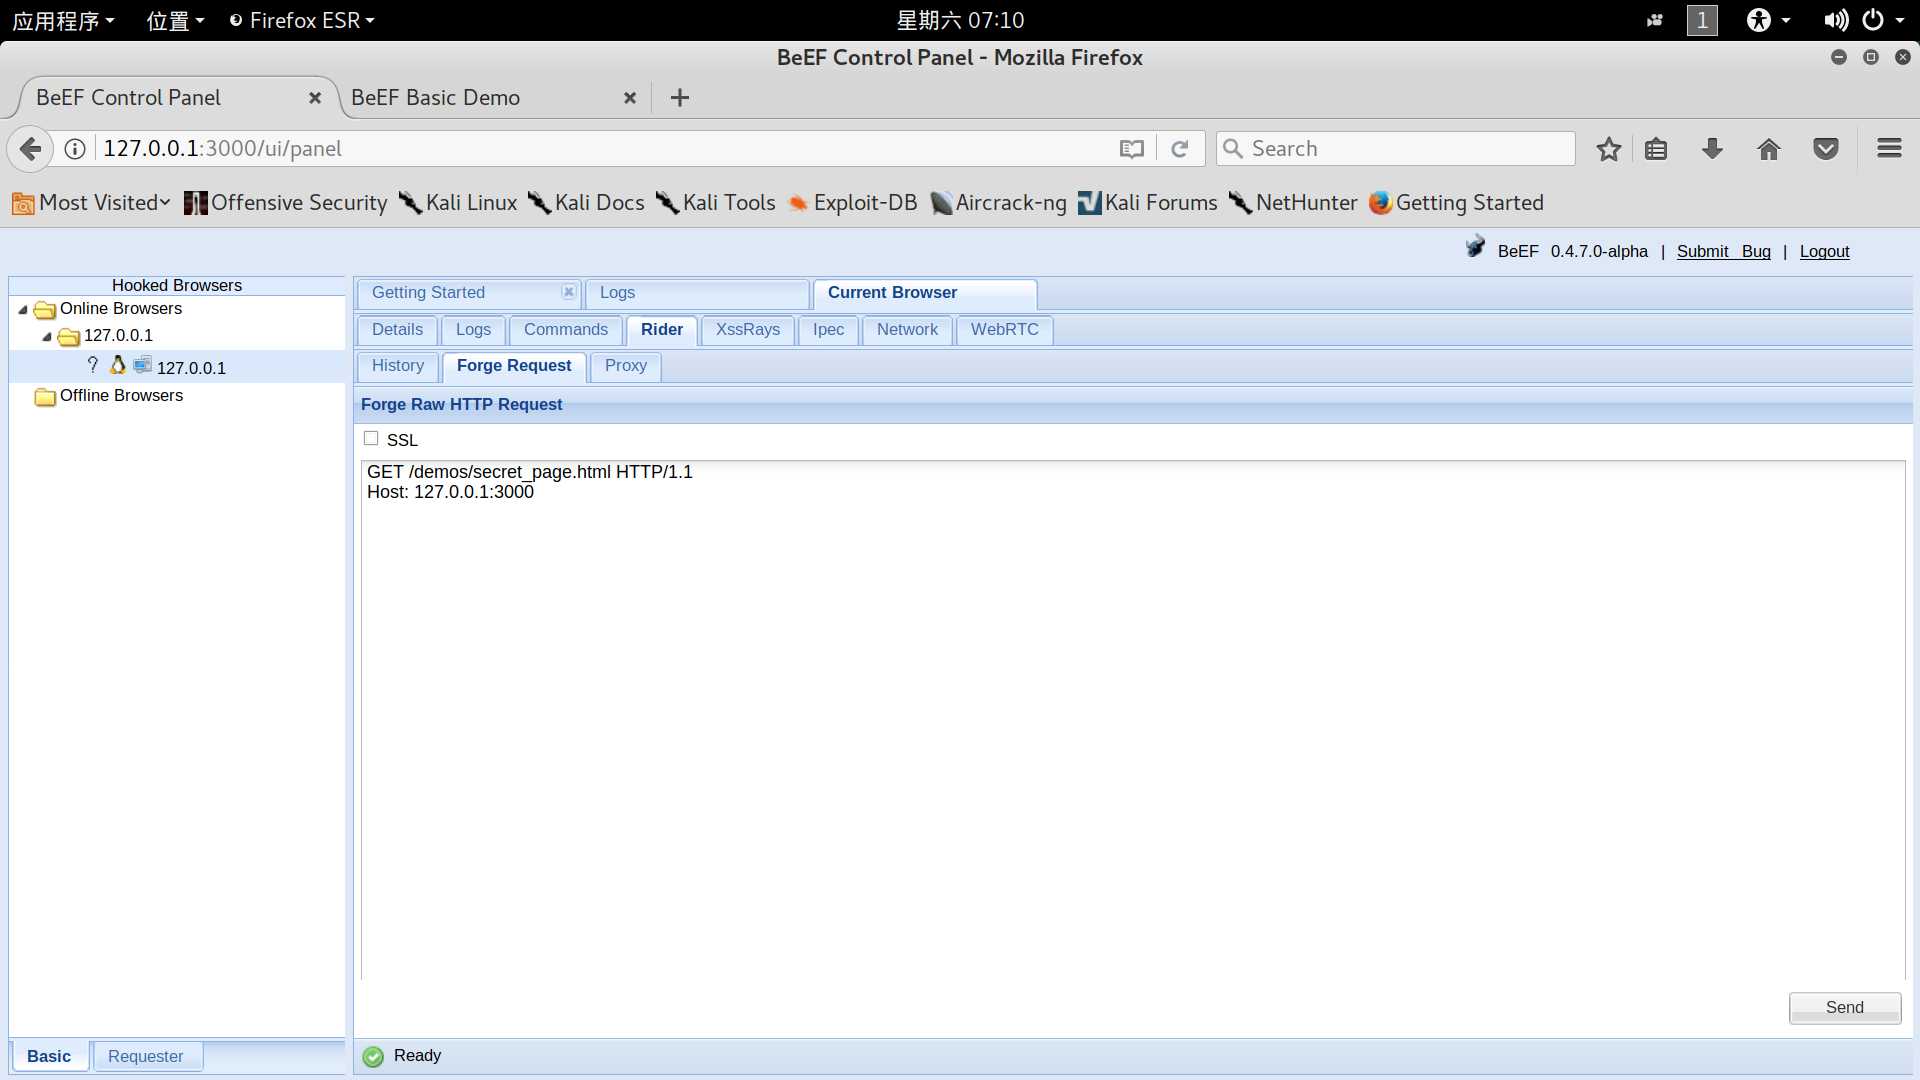Image resolution: width=1920 pixels, height=1080 pixels.
Task: Open the accessibility menu icon
Action: click(1758, 20)
